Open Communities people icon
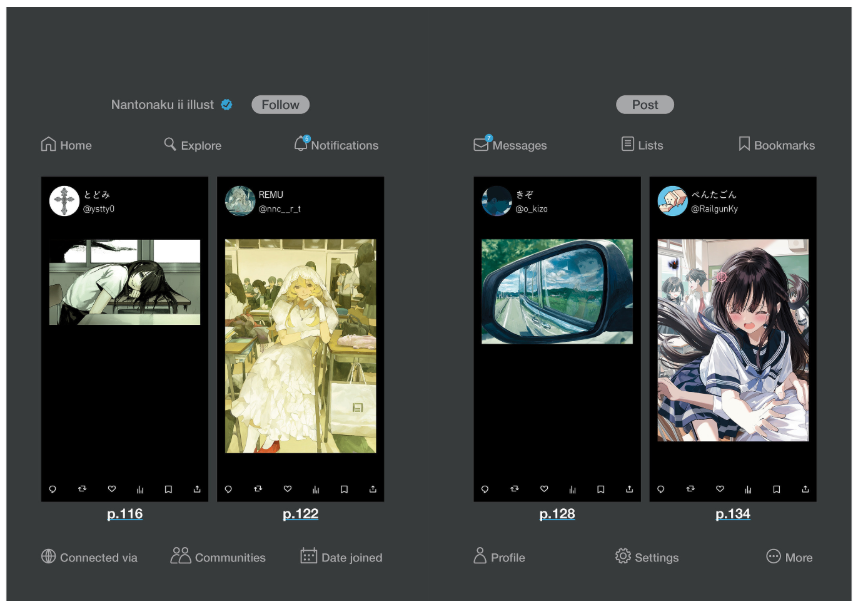The width and height of the screenshot is (855, 602). click(x=180, y=556)
